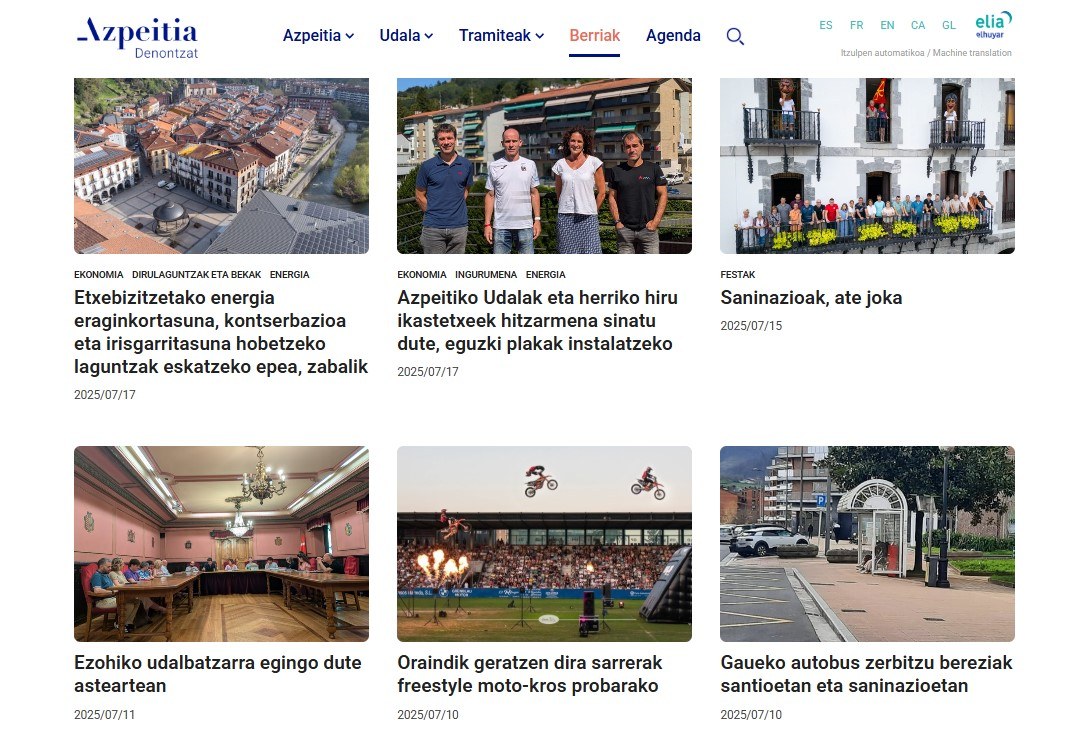Select the Berriak menu item
Screen dimensions: 1079x732
point(594,35)
